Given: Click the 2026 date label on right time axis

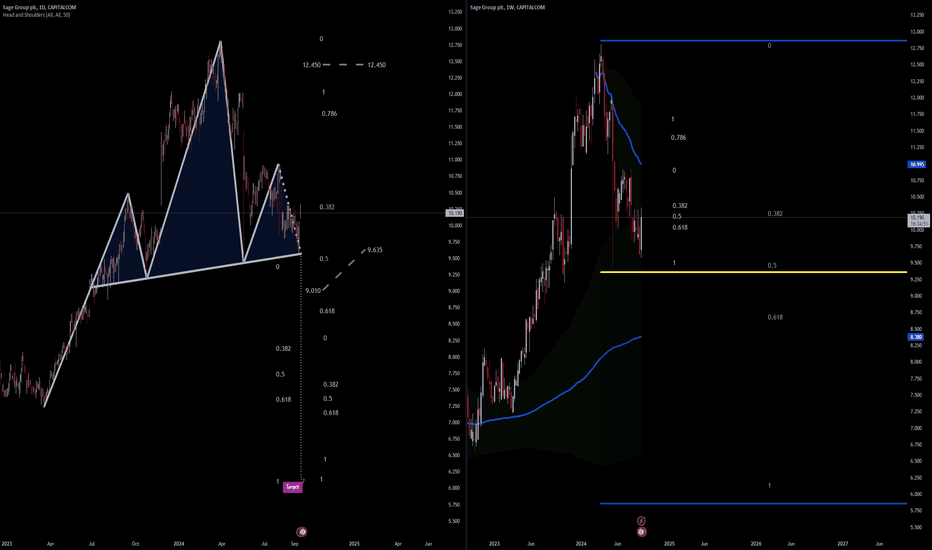Looking at the screenshot, I should click(756, 543).
